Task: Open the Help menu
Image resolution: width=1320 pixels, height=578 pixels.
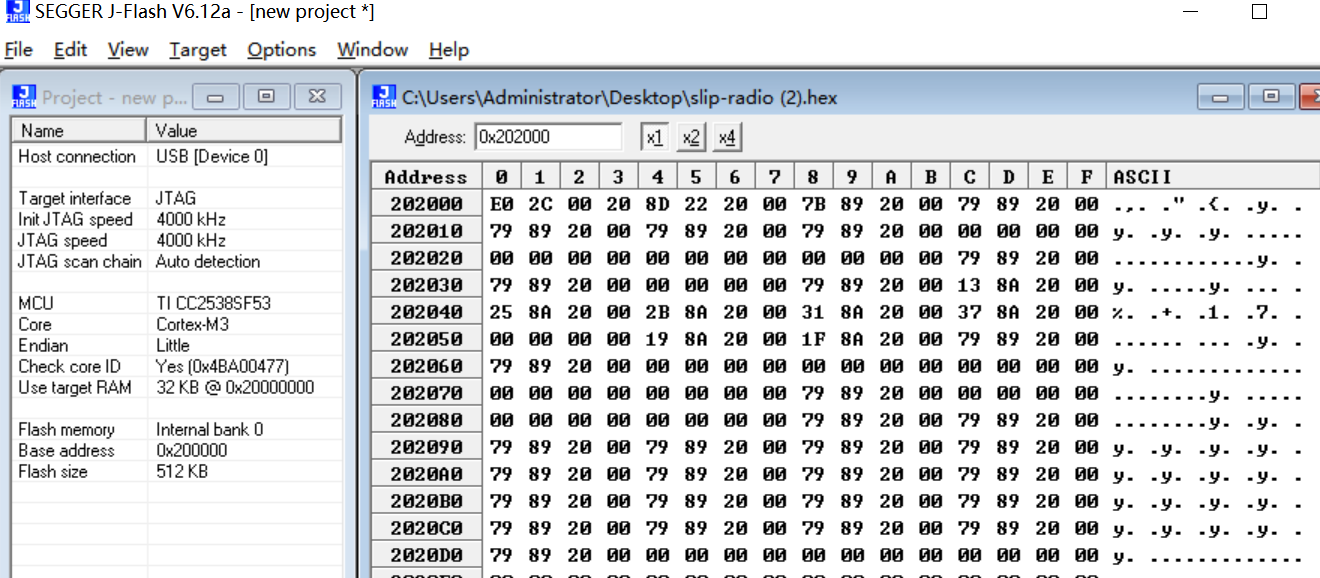Action: tap(448, 50)
